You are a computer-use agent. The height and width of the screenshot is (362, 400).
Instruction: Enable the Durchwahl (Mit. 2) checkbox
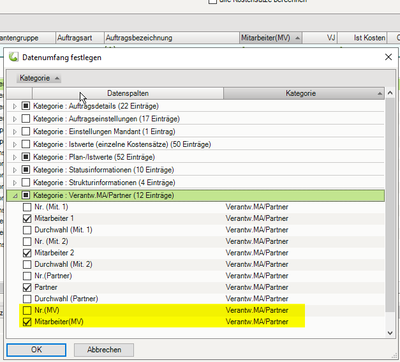tap(27, 264)
